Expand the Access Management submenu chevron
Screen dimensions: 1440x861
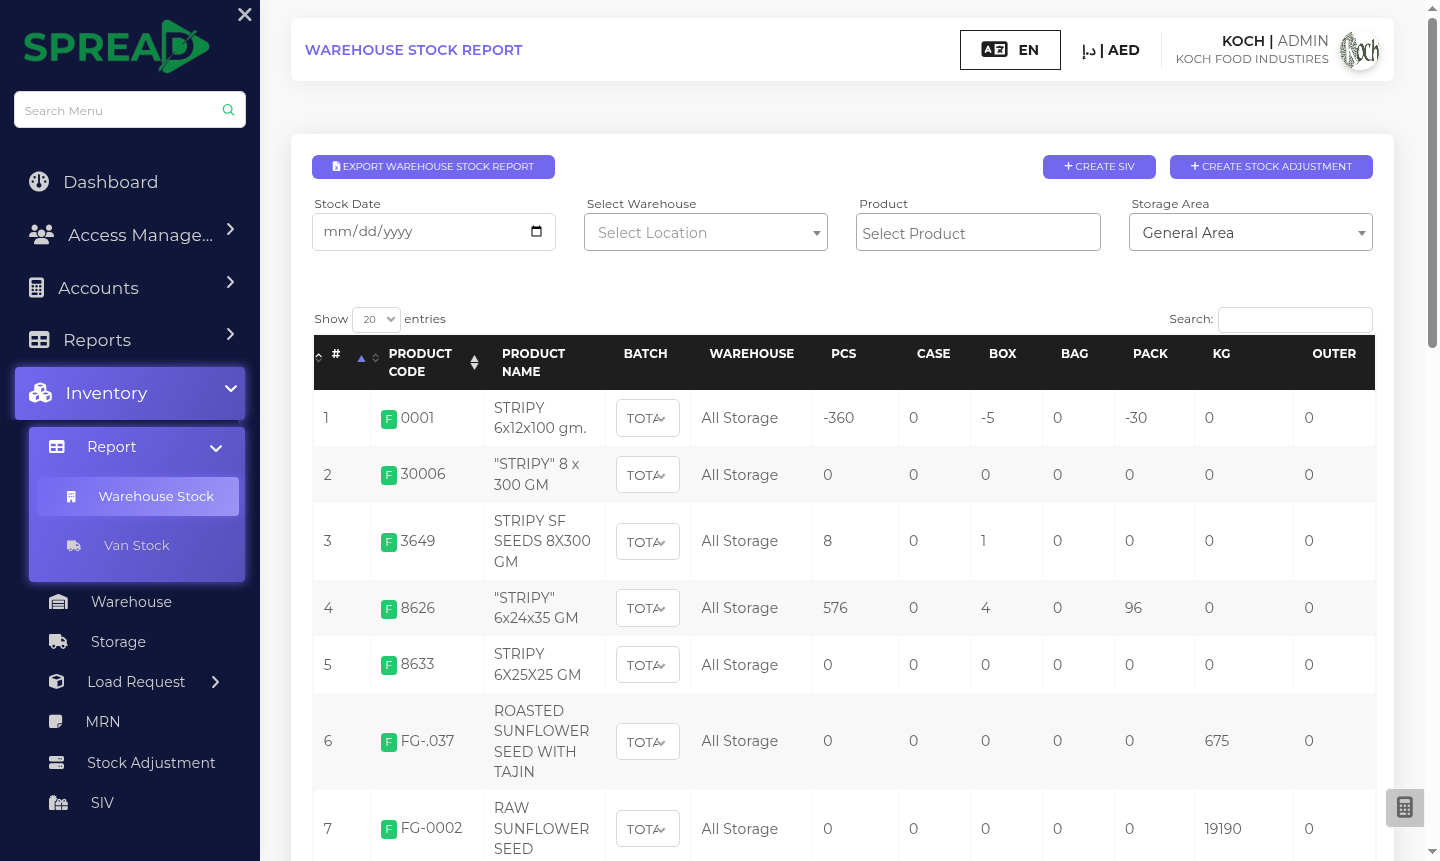[231, 229]
